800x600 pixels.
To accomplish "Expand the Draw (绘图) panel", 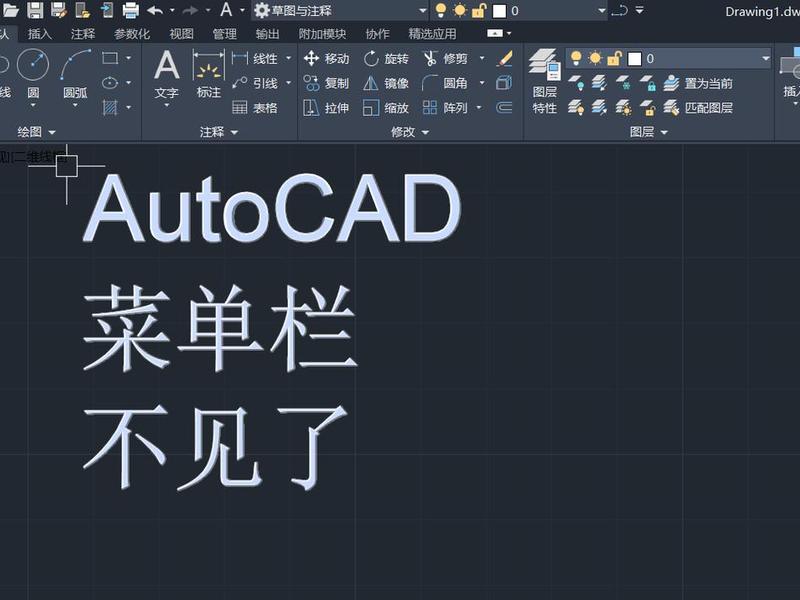I will [36, 132].
